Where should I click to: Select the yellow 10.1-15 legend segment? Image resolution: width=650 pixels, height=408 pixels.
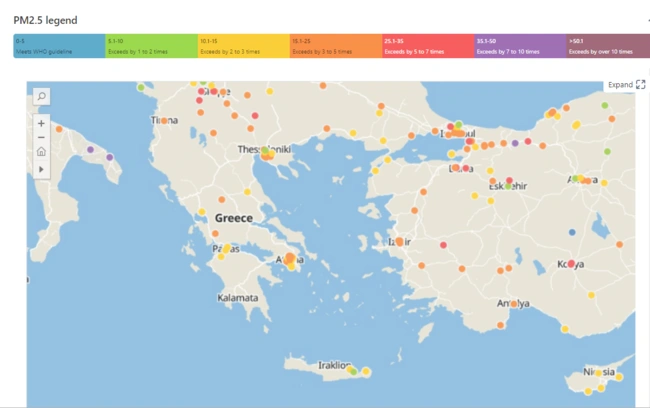244,46
